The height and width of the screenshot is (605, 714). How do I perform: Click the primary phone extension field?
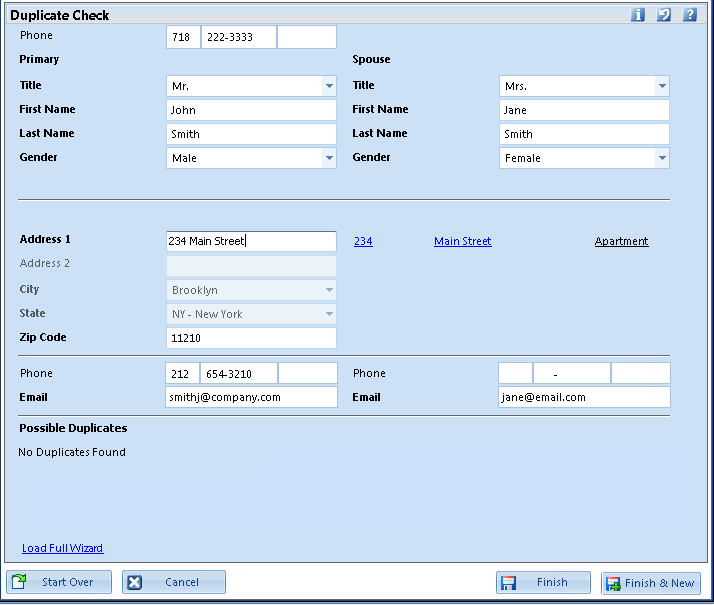tap(308, 374)
